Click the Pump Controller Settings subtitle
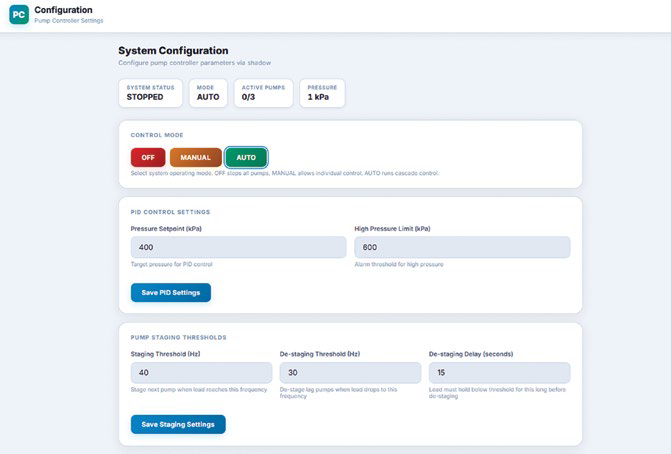671x454 pixels. (x=69, y=21)
